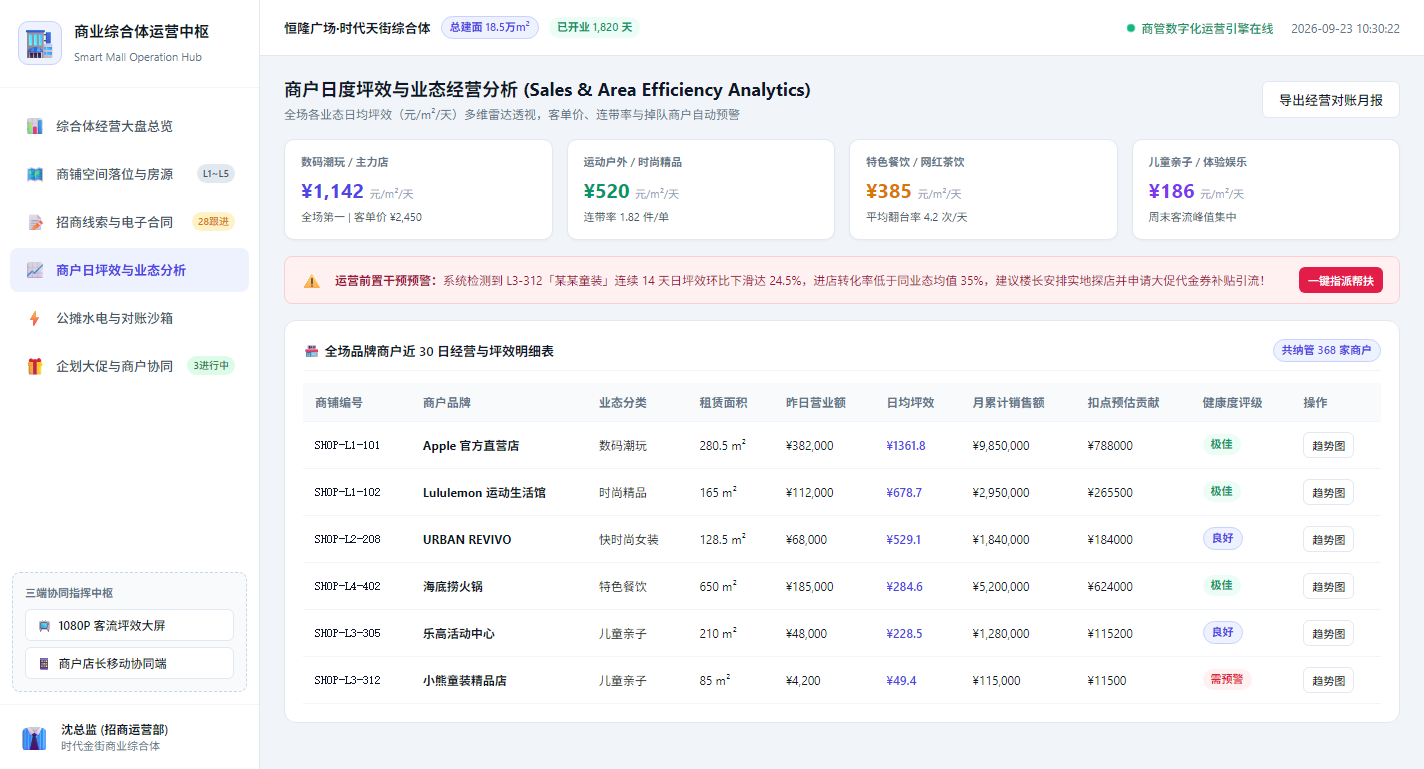Image resolution: width=1424 pixels, height=769 pixels.
Task: Click 扣点预估贡献 column header
Action: (1124, 402)
